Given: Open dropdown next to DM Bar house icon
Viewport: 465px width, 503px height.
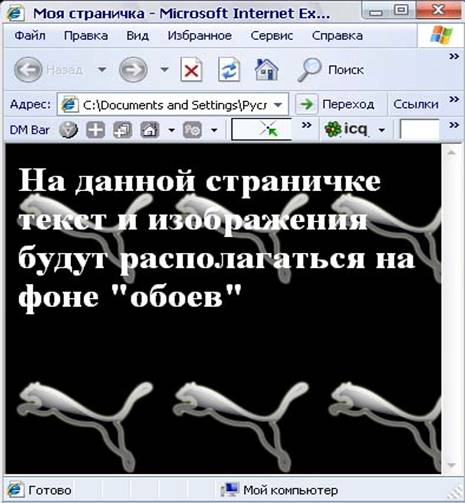Looking at the screenshot, I should tap(171, 130).
